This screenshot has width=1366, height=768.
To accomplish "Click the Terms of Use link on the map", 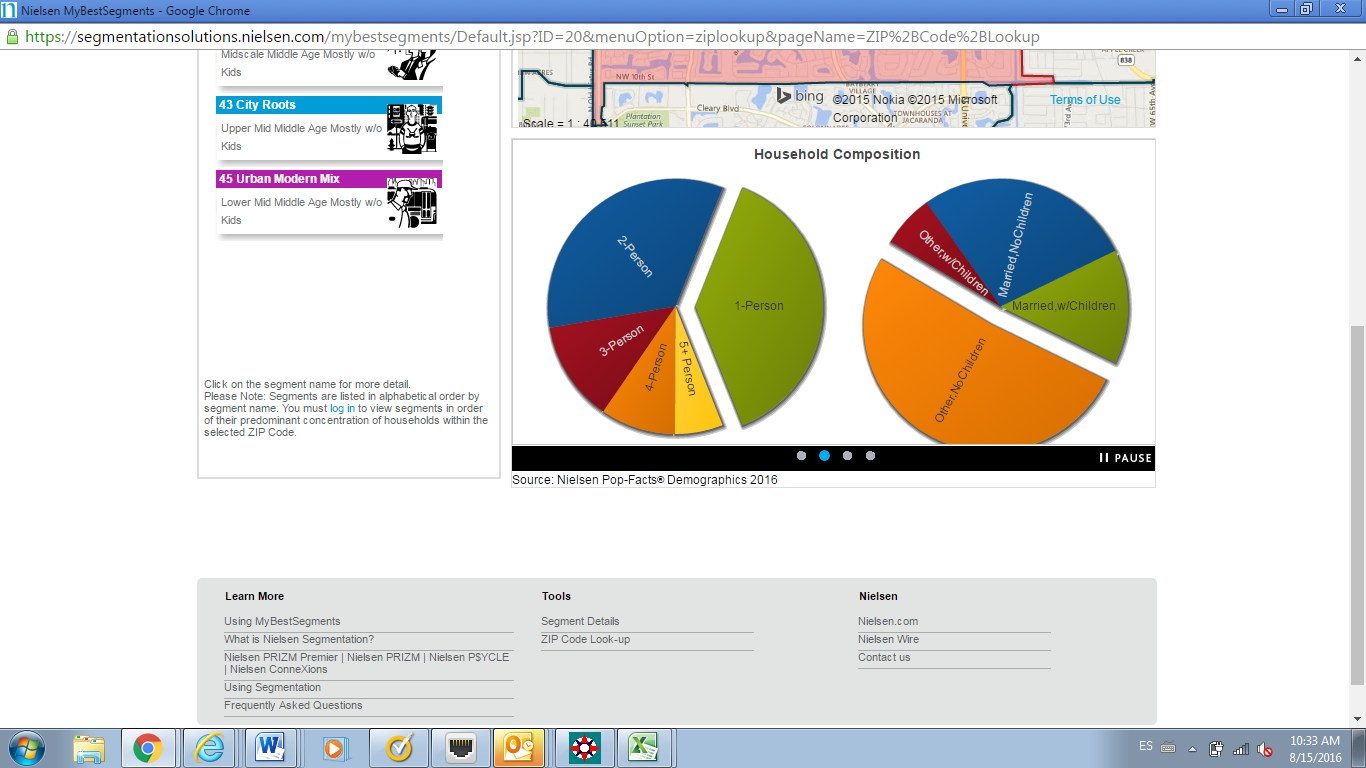I will 1086,99.
